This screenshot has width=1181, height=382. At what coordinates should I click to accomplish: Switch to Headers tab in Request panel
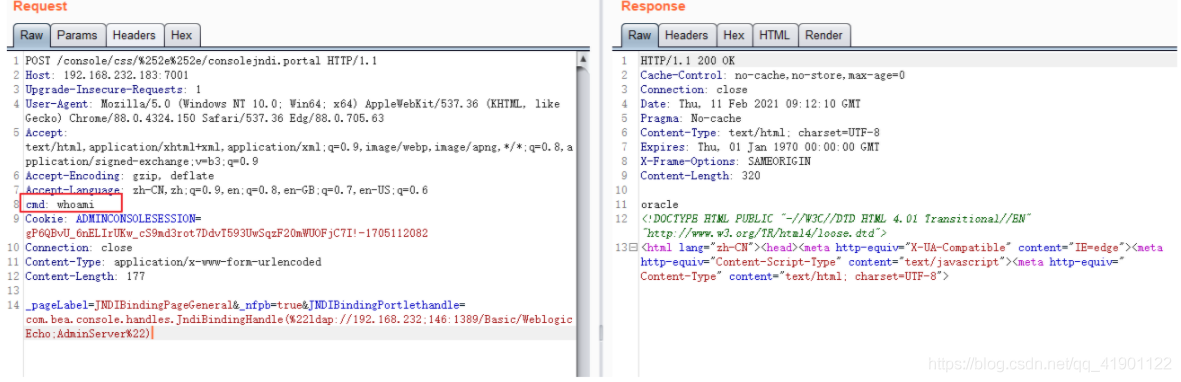click(134, 35)
